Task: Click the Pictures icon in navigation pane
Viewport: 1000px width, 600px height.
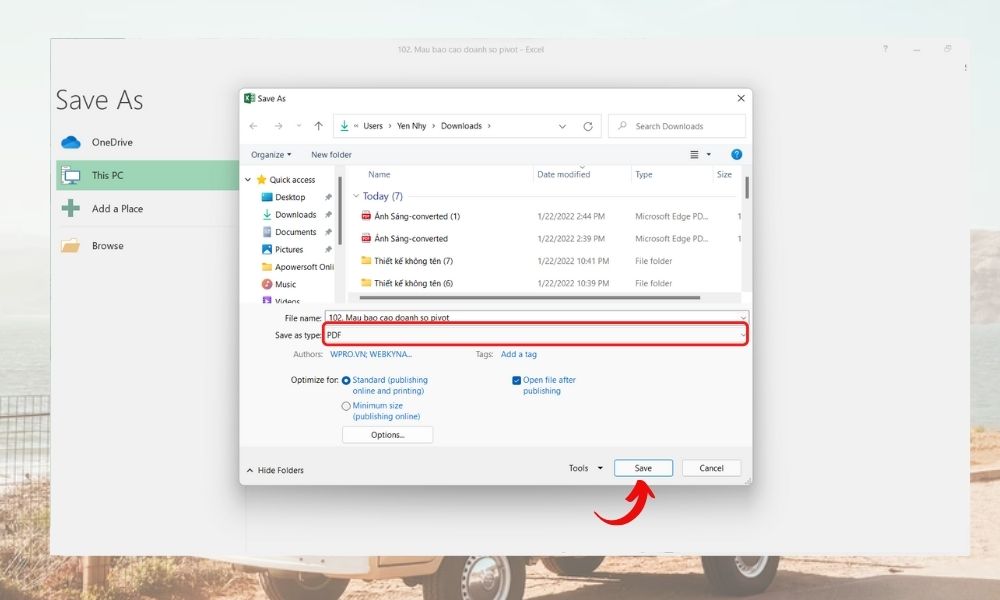Action: (267, 249)
